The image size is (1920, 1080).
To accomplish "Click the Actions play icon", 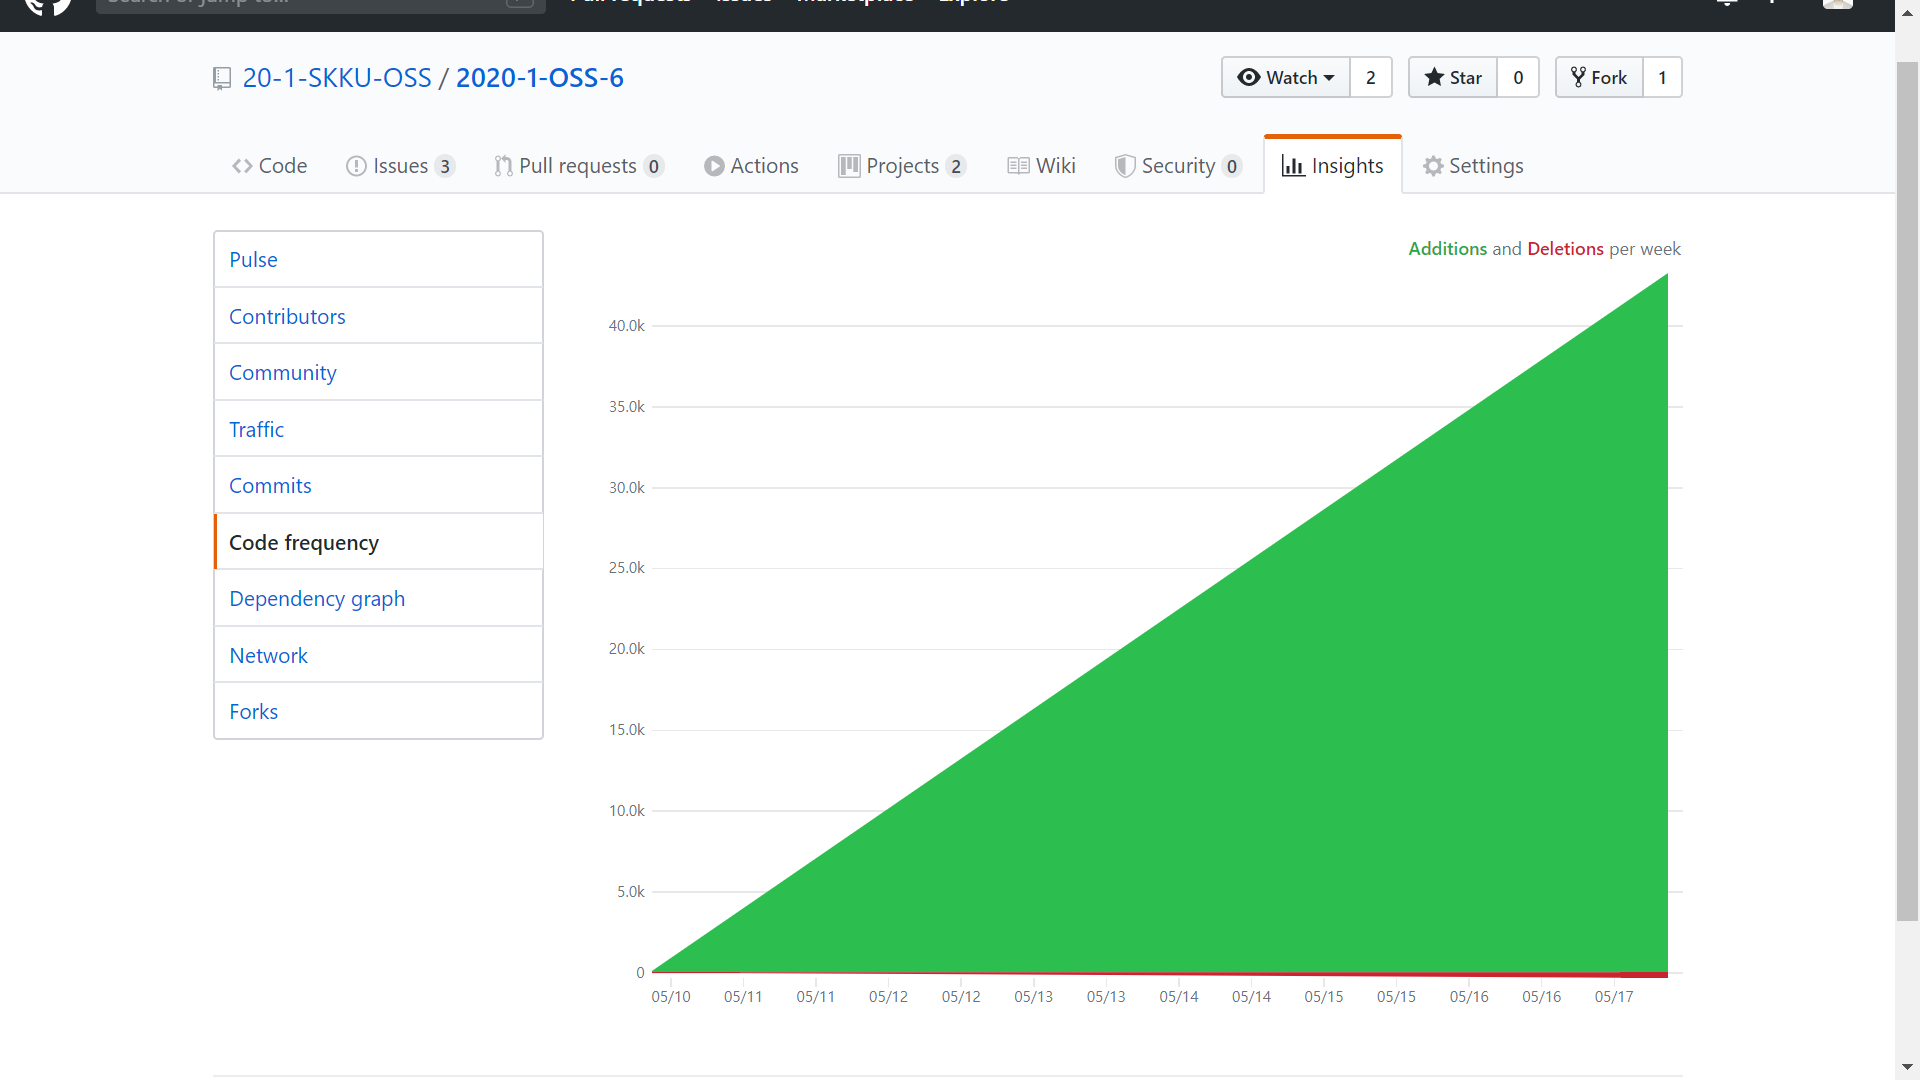I will click(x=714, y=166).
